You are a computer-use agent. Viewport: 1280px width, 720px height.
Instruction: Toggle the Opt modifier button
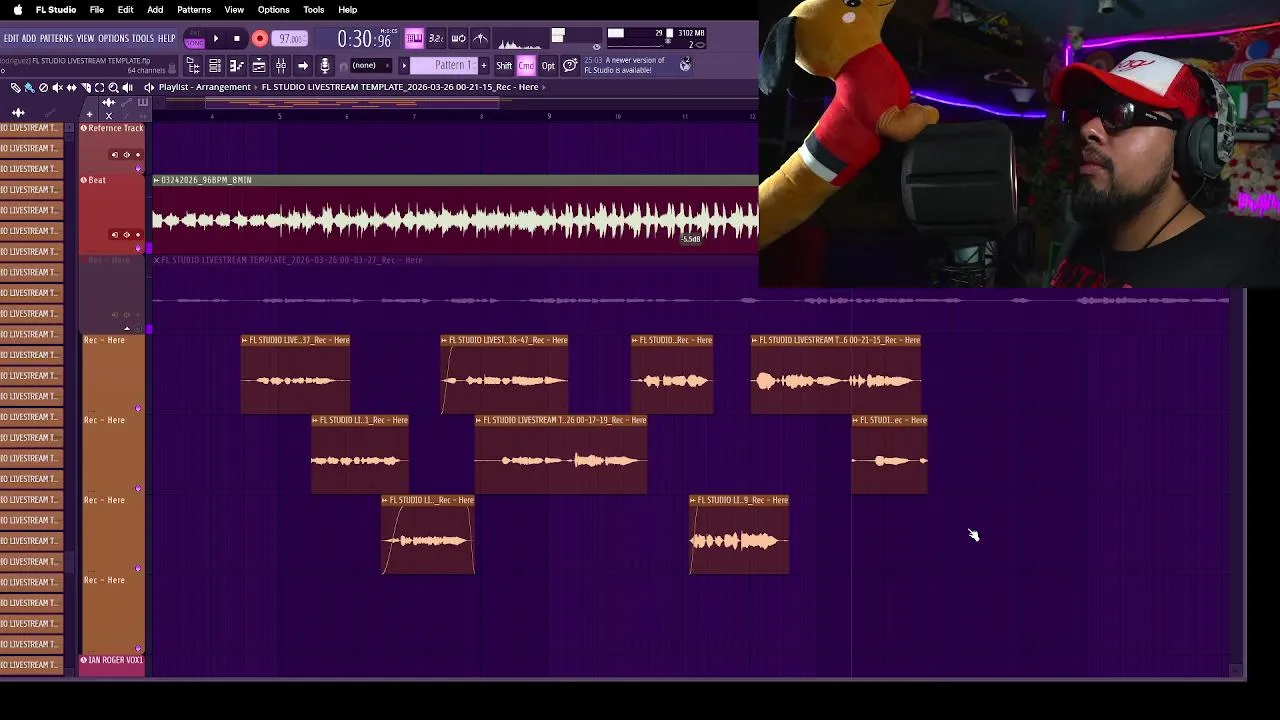548,65
